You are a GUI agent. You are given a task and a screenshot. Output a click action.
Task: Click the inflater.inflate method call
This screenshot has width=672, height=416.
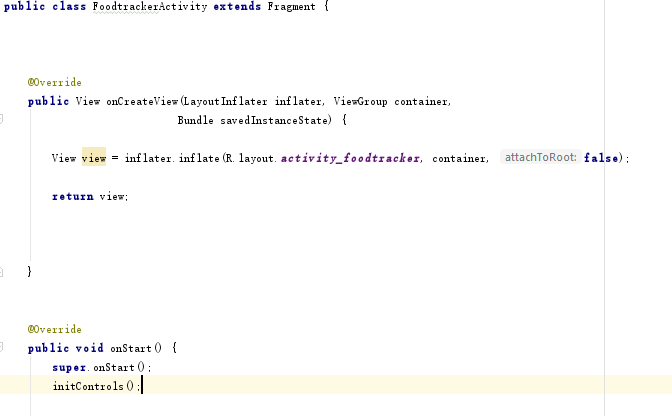point(171,158)
